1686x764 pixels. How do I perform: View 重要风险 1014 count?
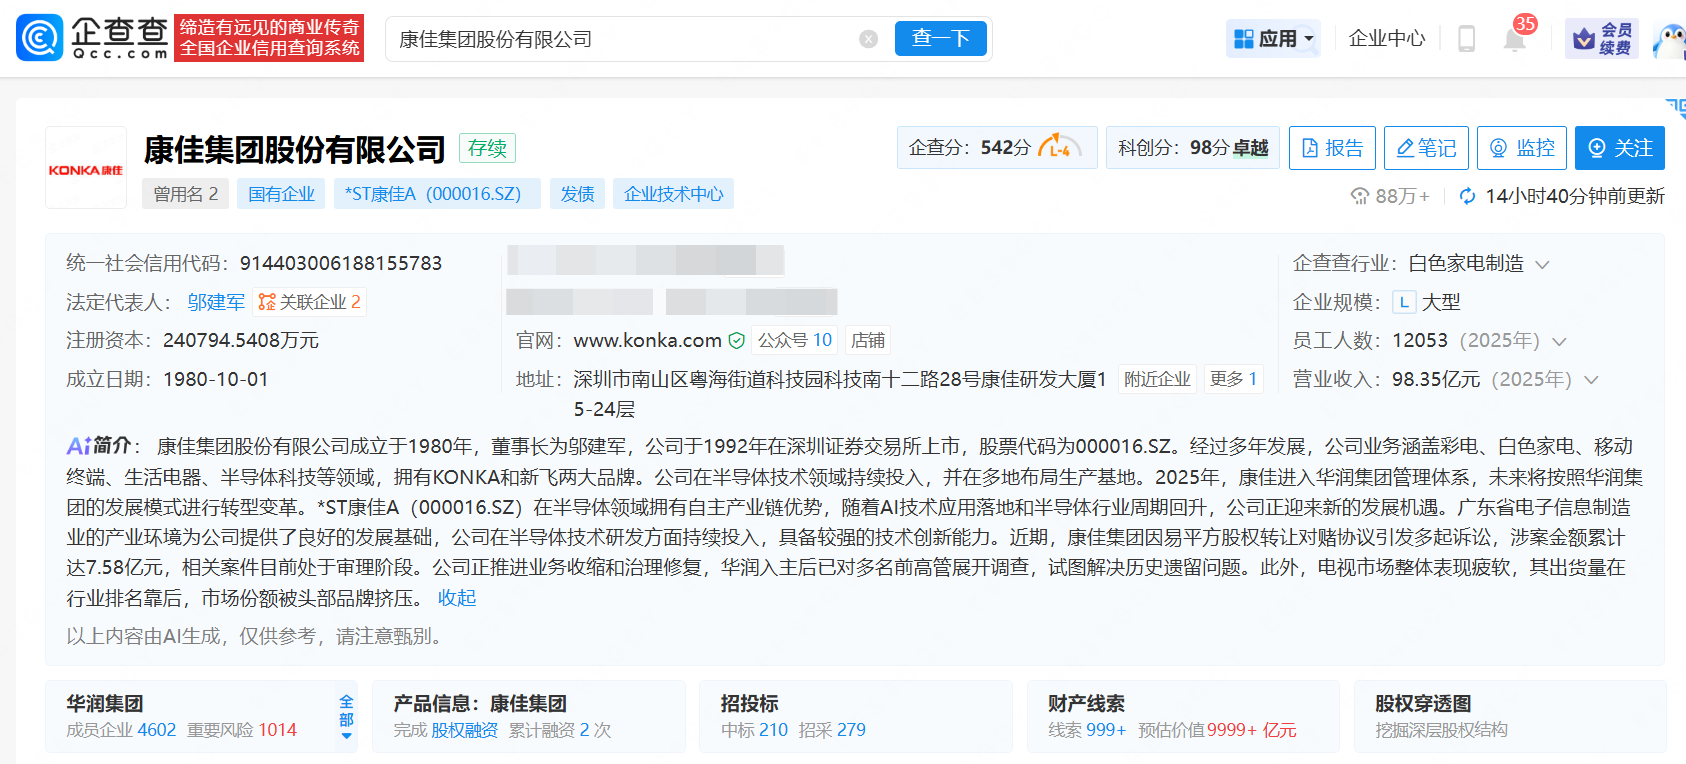[x=242, y=730]
